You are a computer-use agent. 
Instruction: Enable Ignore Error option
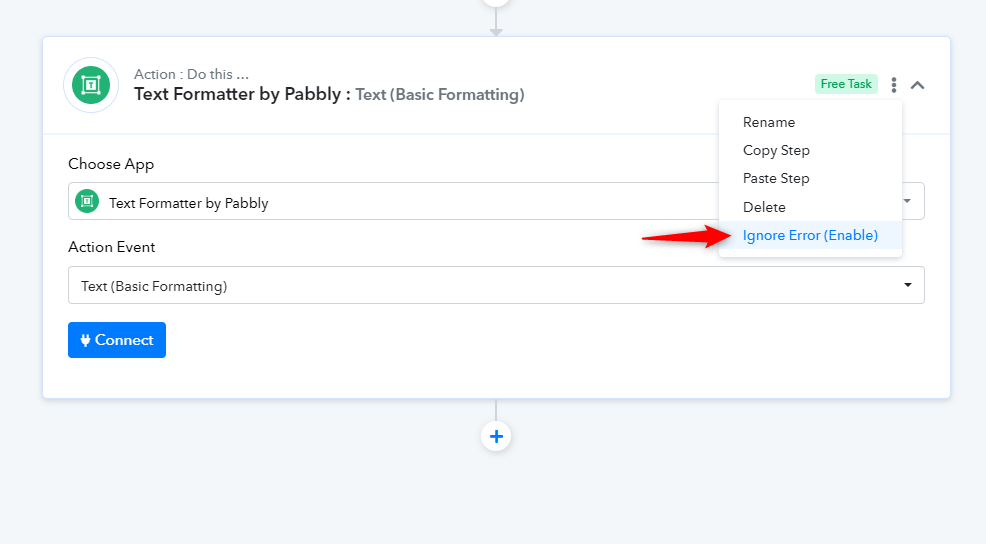pos(811,235)
